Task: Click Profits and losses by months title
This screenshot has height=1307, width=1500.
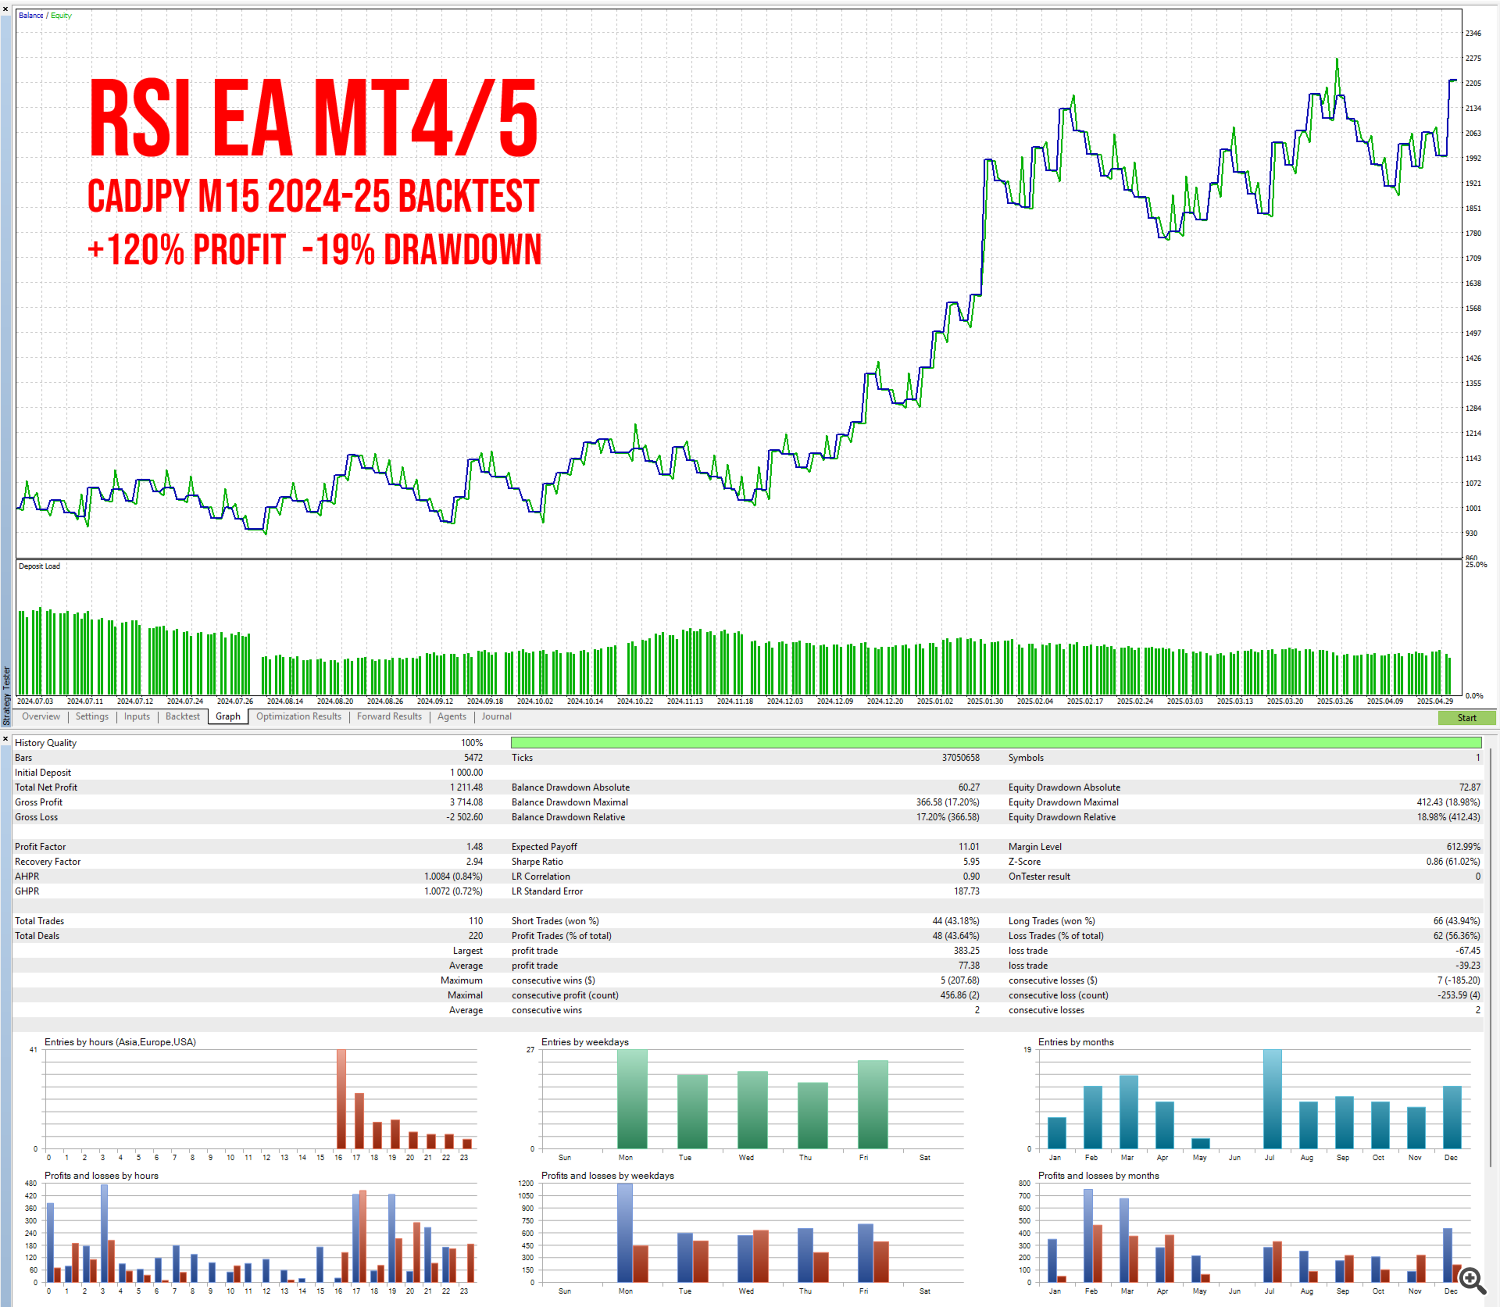Action: click(1099, 1176)
